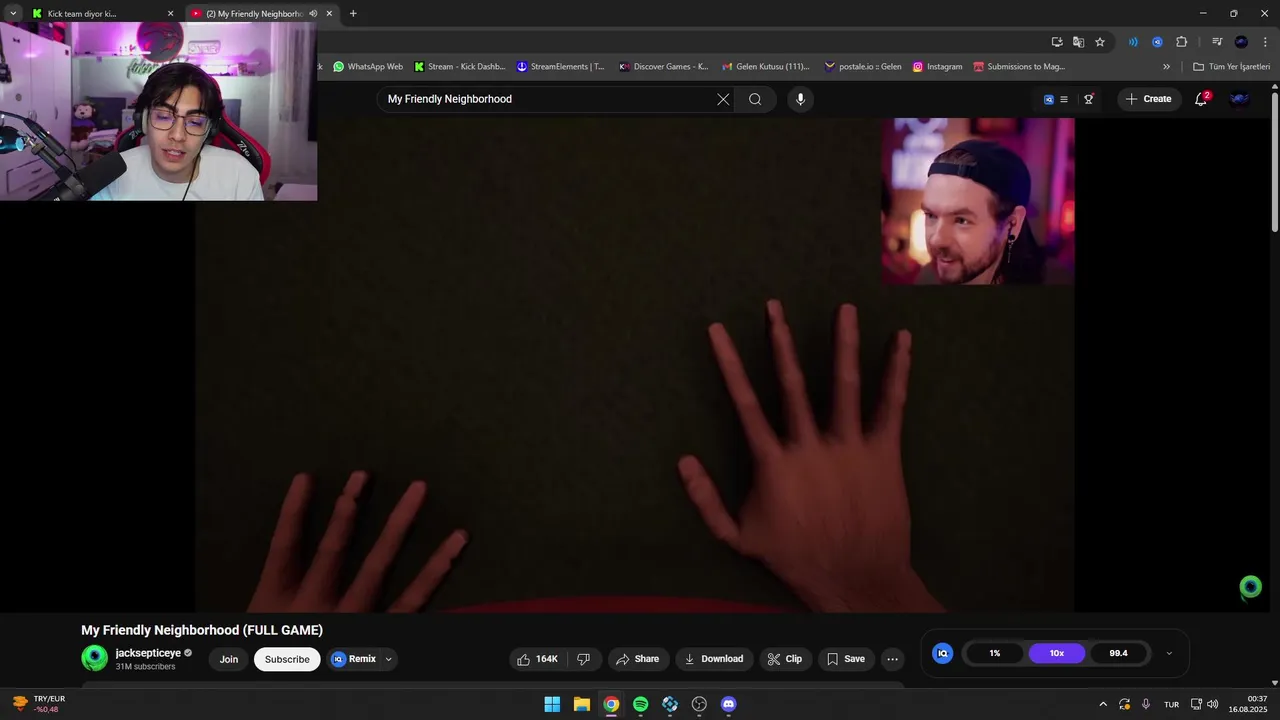Click the 10x purple stat pill

point(1056,653)
